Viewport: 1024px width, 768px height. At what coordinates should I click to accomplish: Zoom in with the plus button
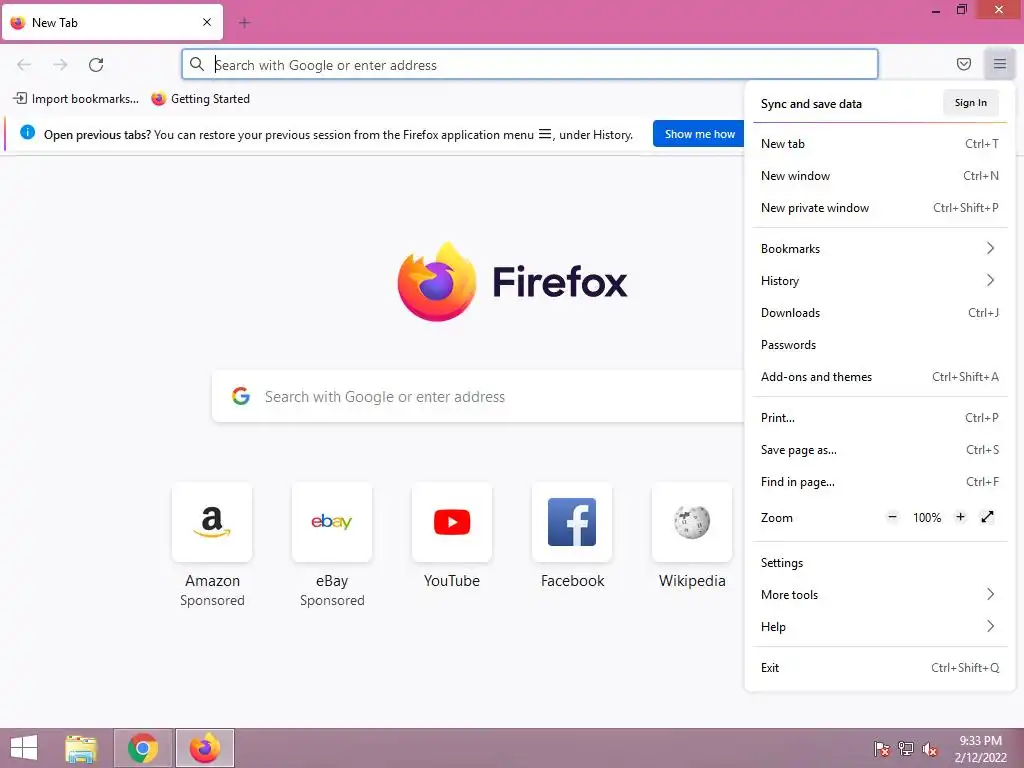pyautogui.click(x=960, y=517)
